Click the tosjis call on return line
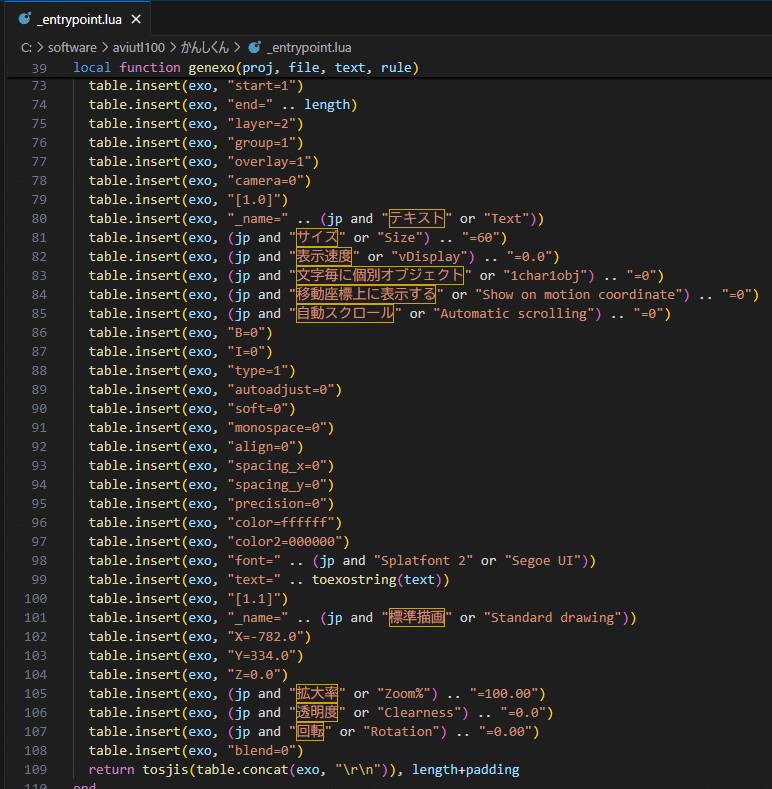The image size is (772, 789). point(165,770)
